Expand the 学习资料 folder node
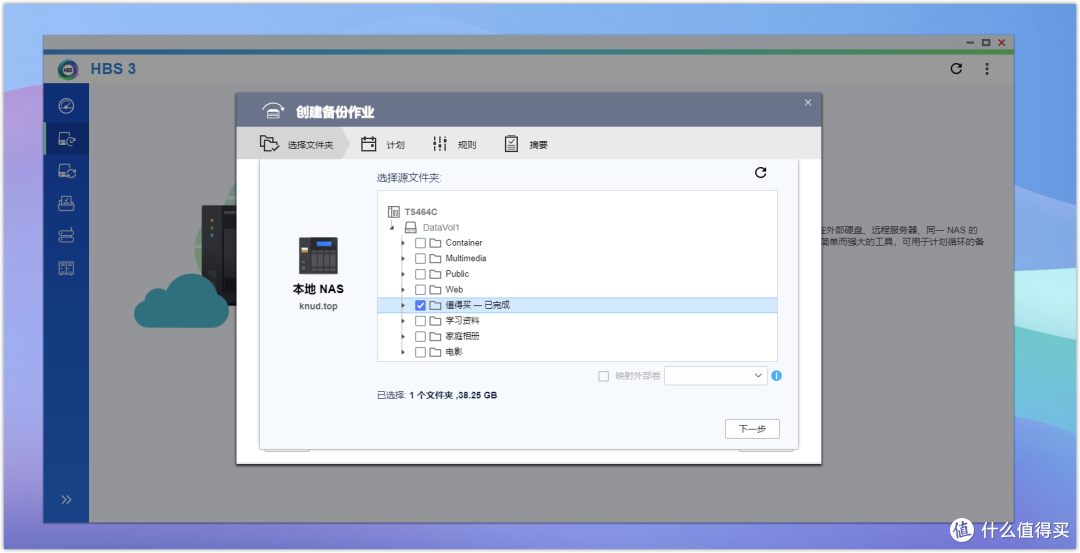This screenshot has height=553, width=1080. [x=403, y=320]
